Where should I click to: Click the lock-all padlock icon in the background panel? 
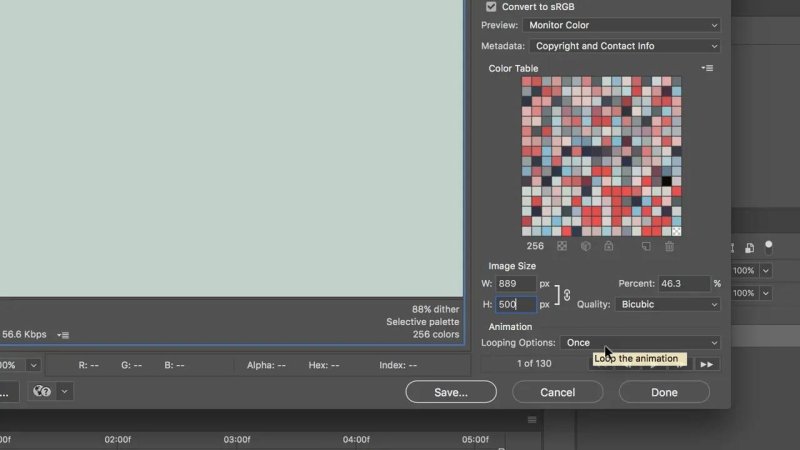click(x=749, y=248)
